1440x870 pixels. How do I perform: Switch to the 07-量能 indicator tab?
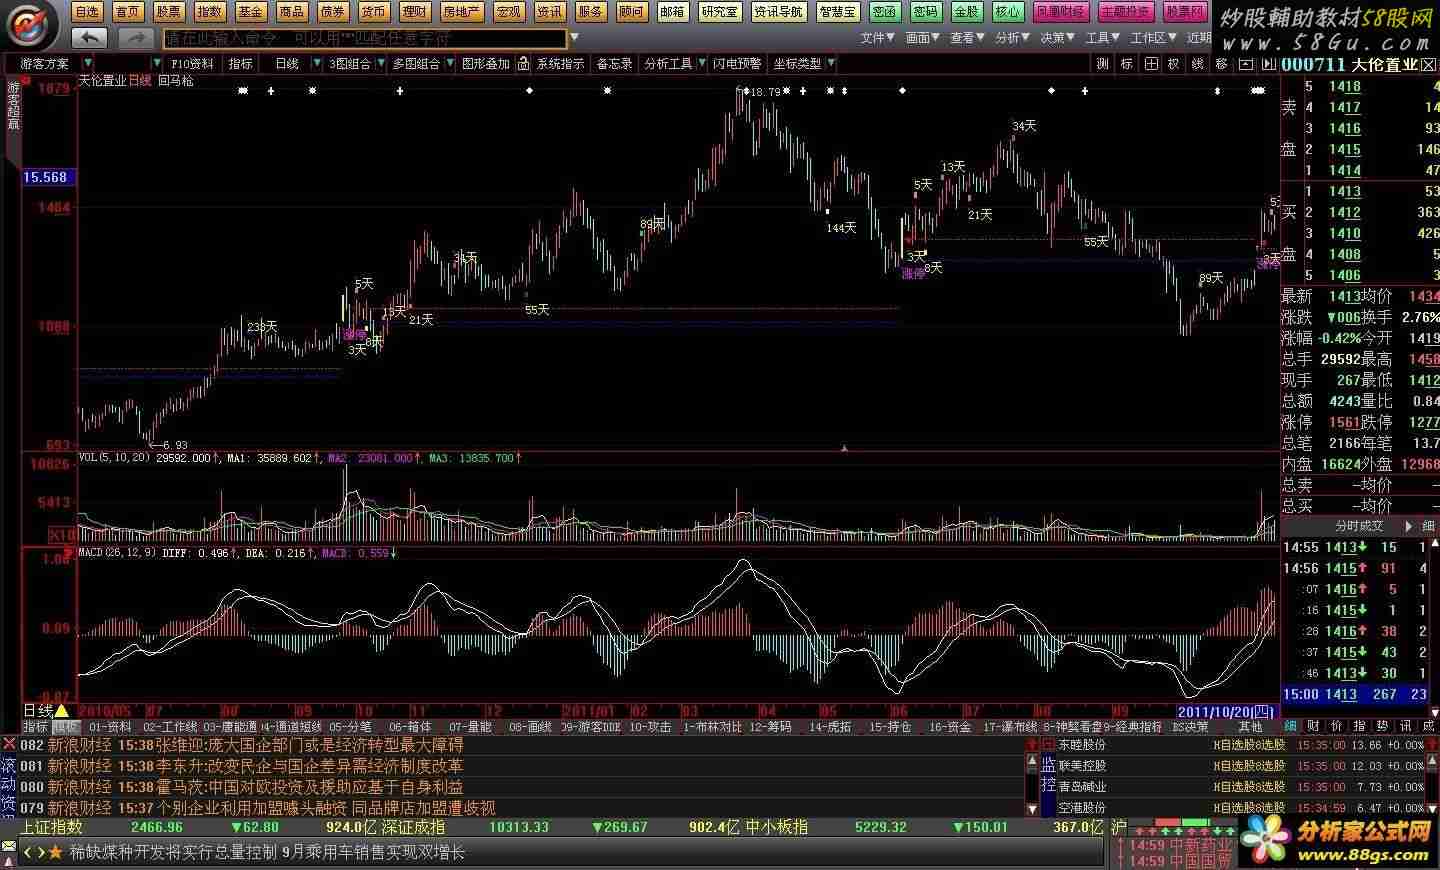coord(470,727)
